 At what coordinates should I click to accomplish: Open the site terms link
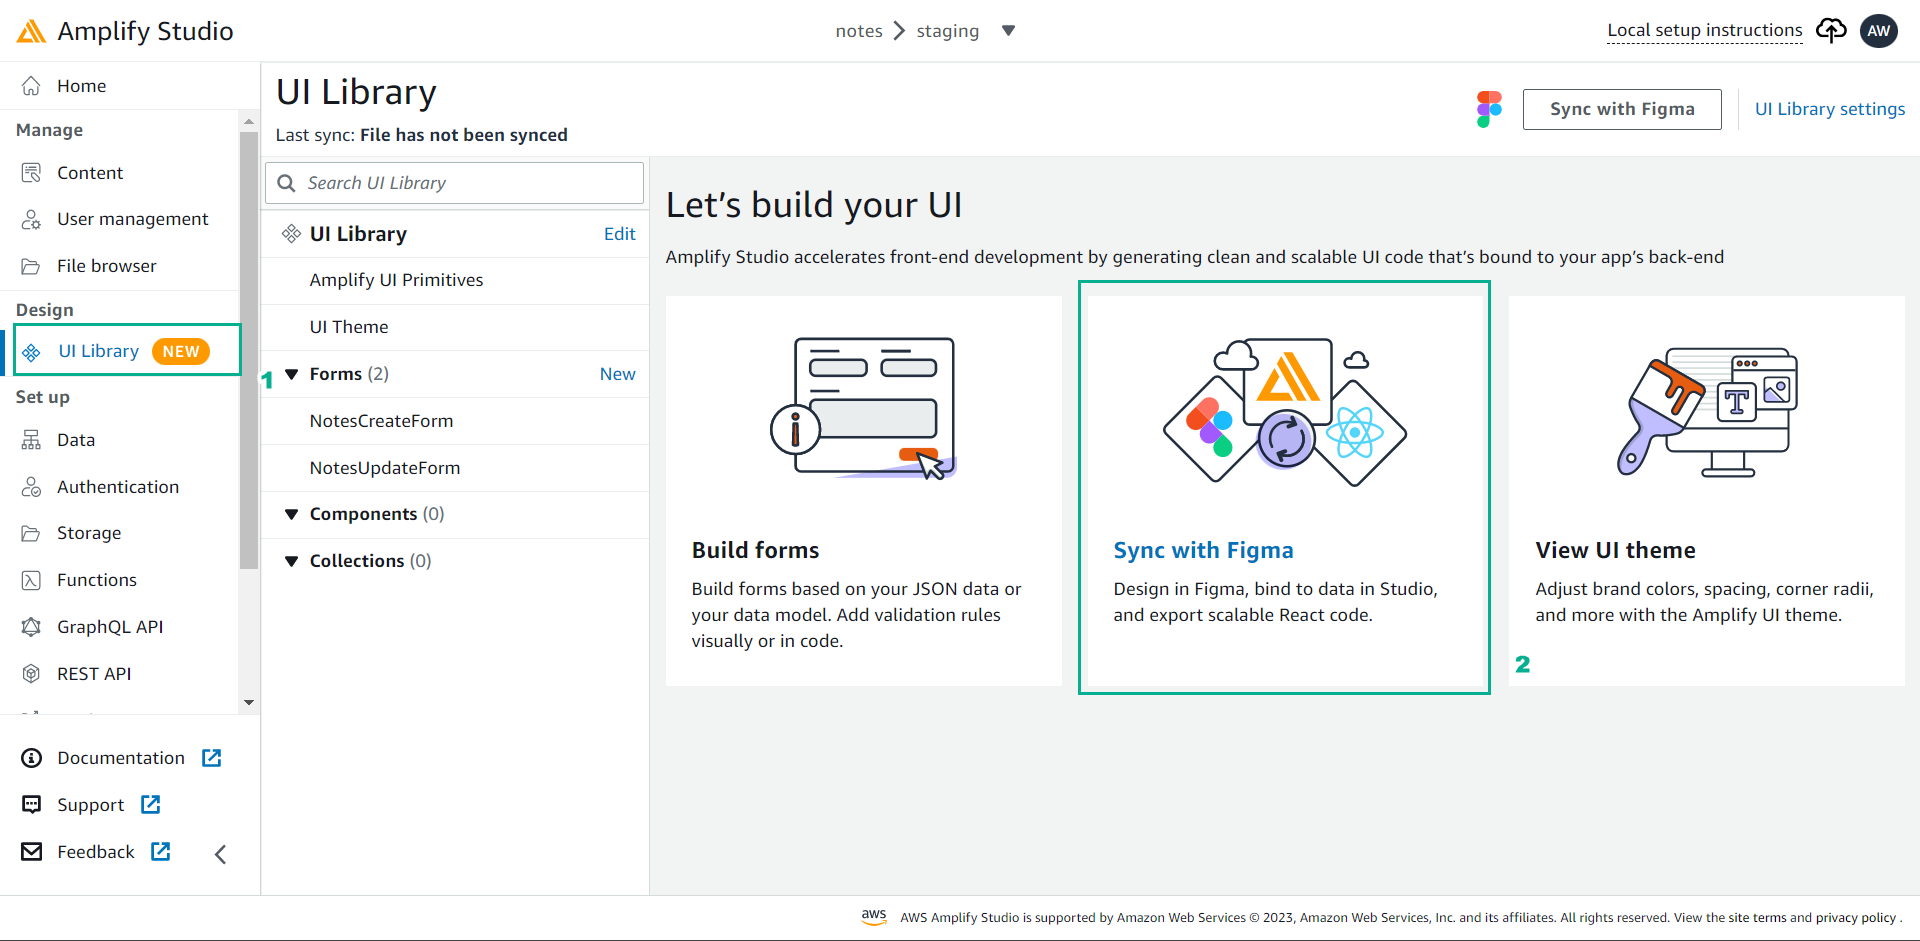[x=1757, y=918]
